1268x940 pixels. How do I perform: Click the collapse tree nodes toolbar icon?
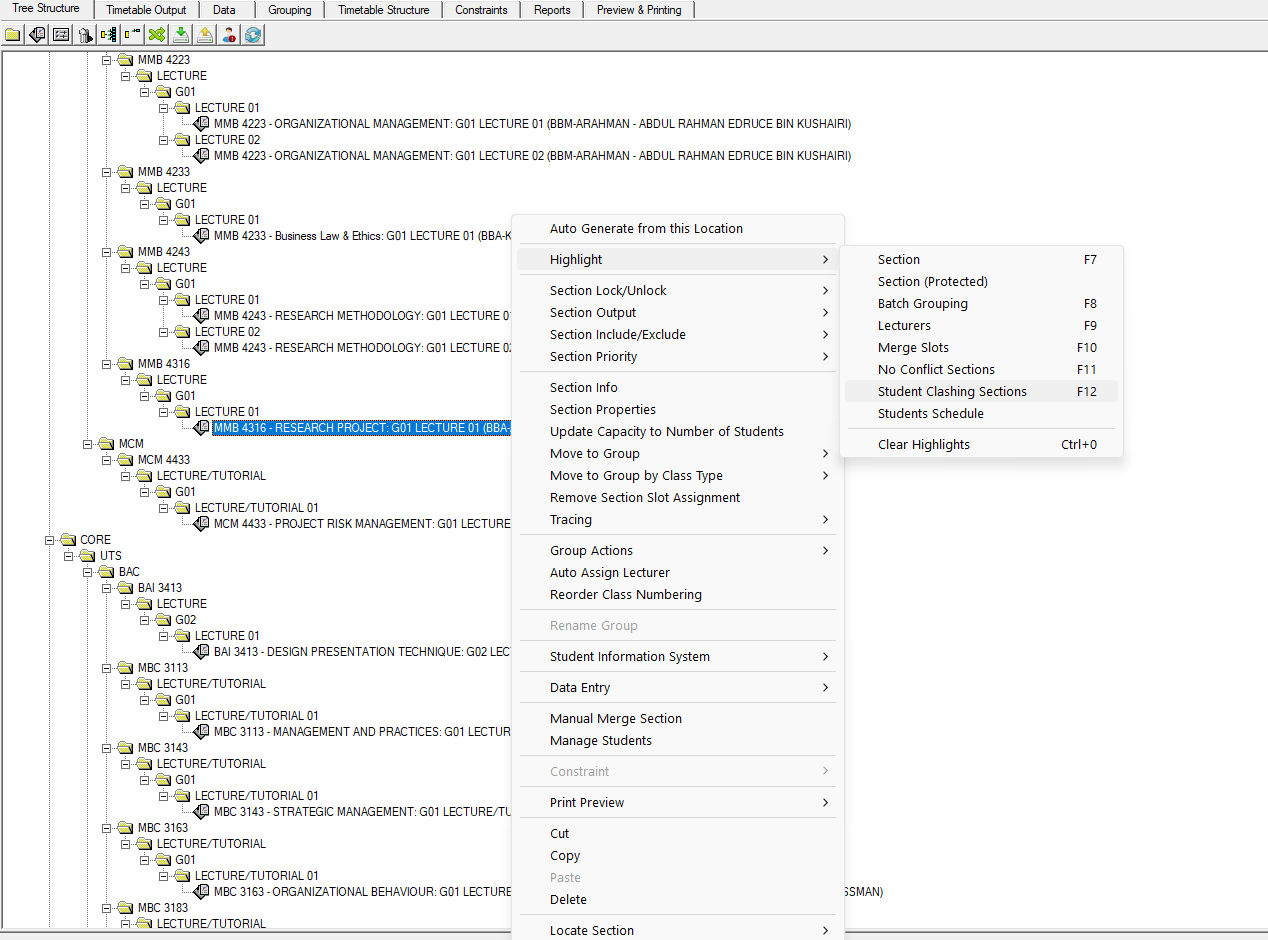(133, 35)
